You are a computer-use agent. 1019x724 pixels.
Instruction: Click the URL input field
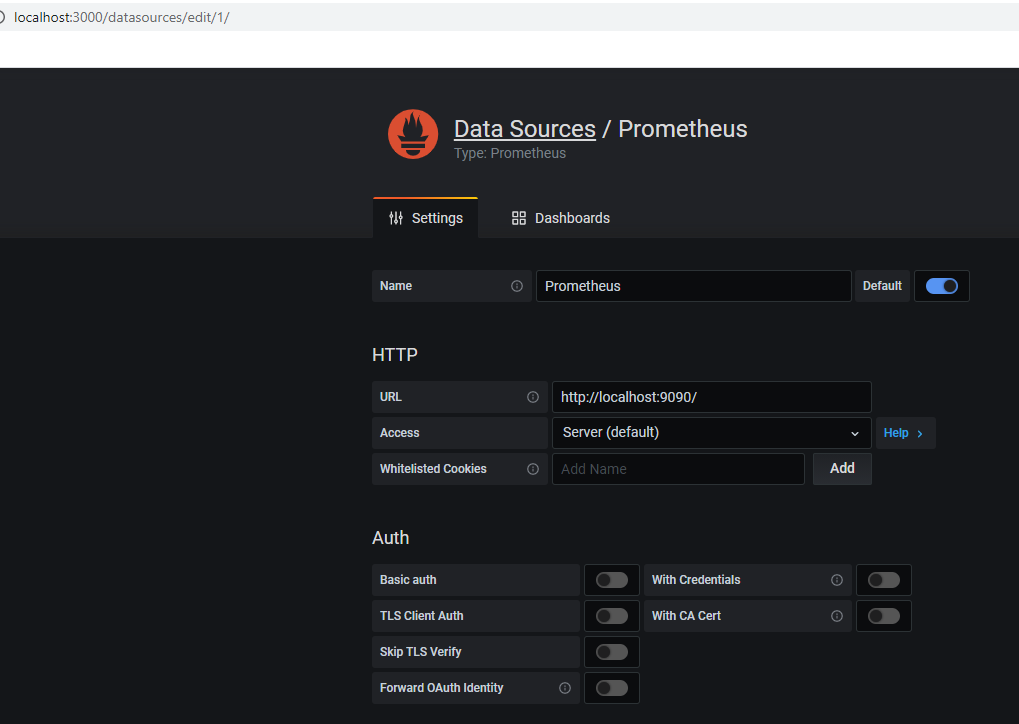point(711,397)
